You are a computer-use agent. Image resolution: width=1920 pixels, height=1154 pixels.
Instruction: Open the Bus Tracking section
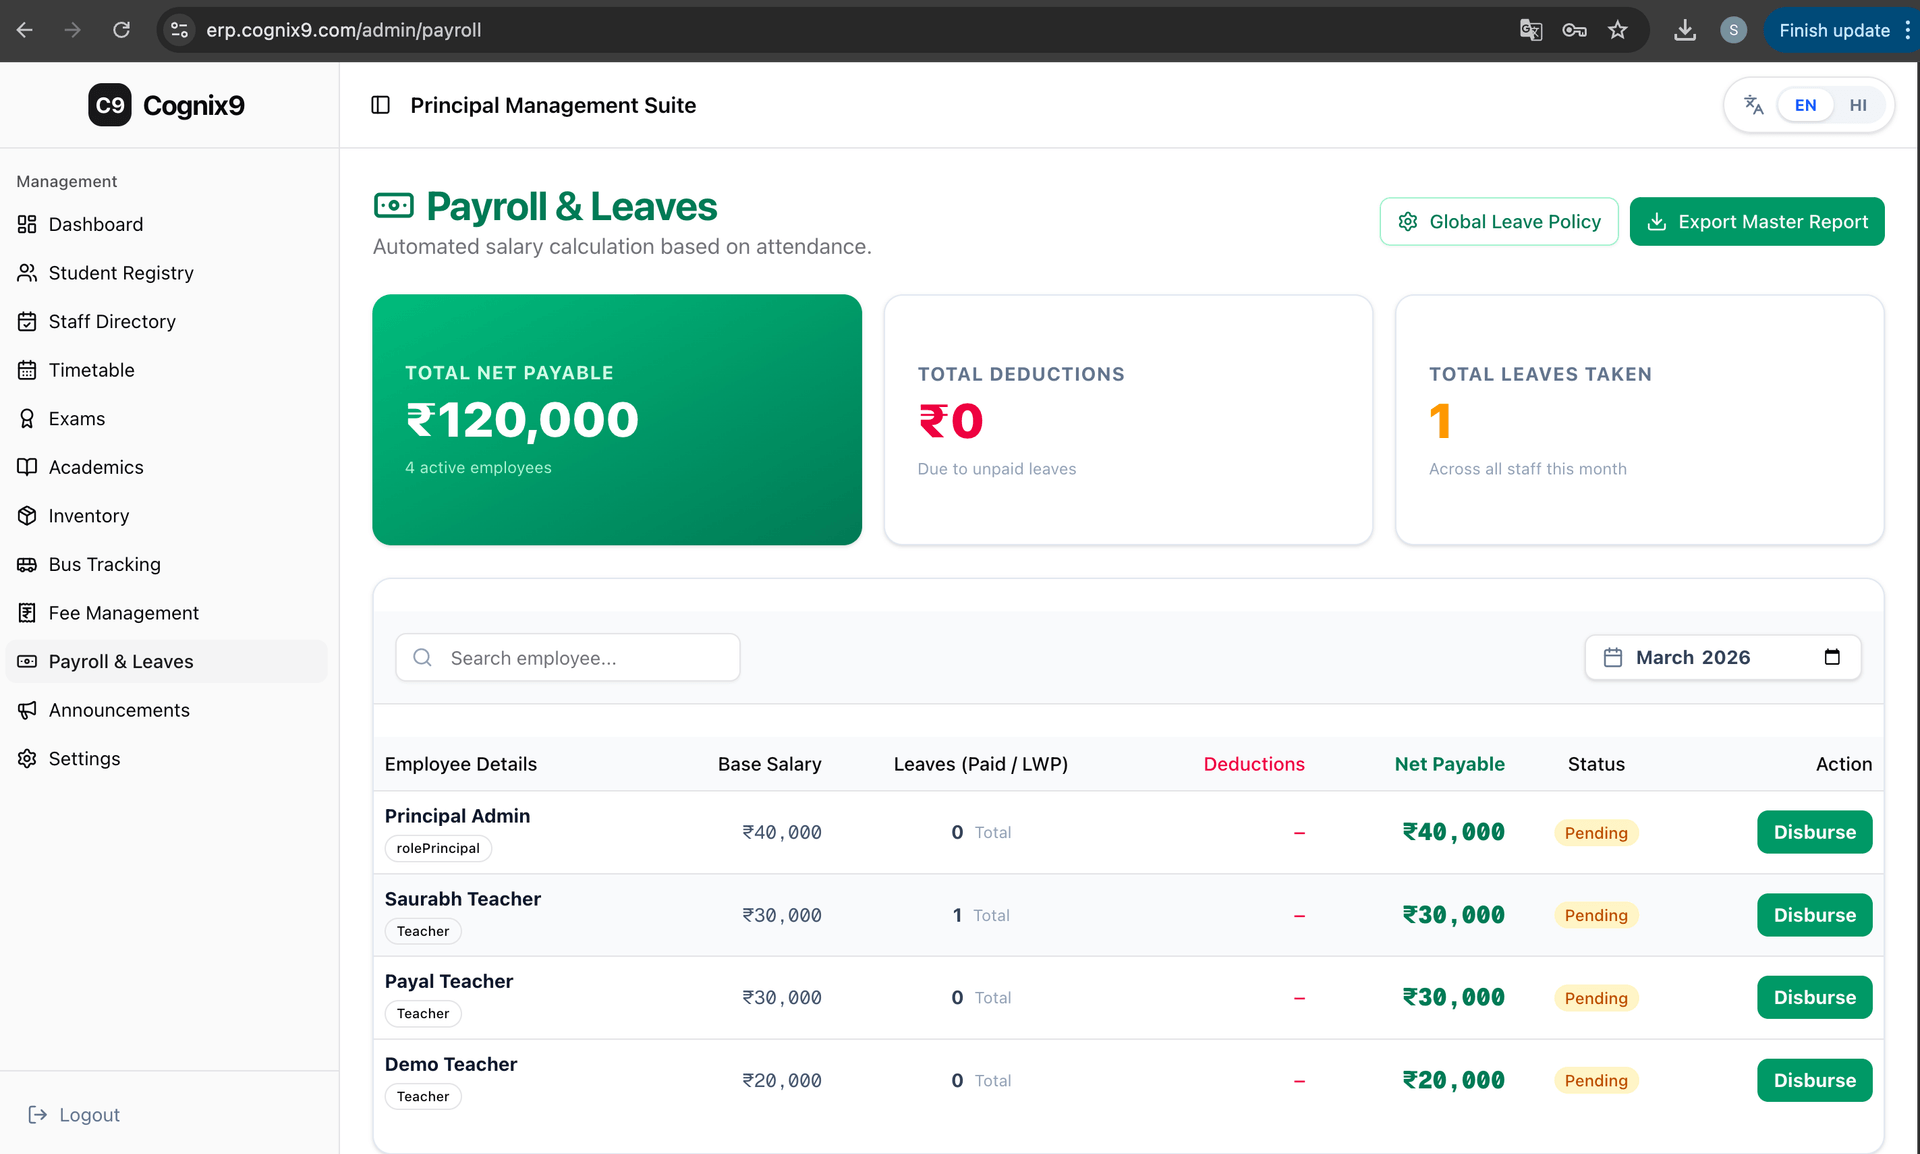tap(104, 564)
